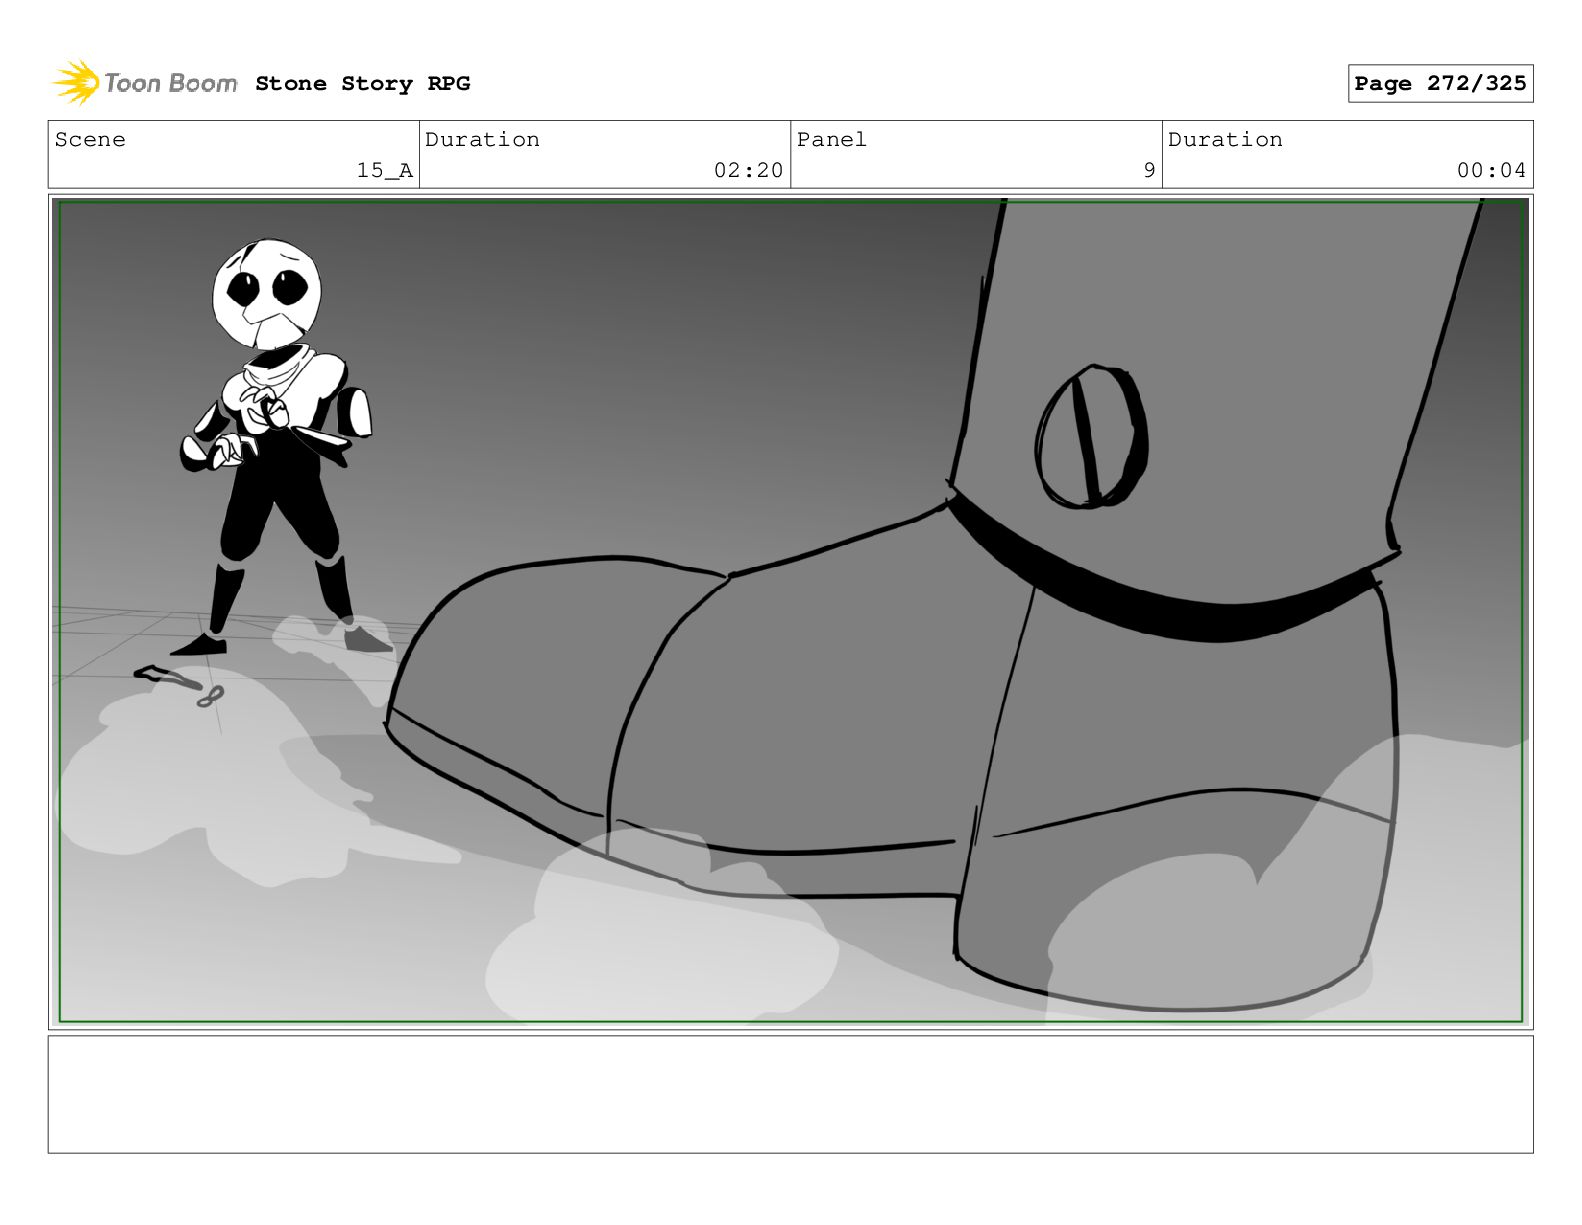Click the Stone Story RPG title
This screenshot has height=1225, width=1582.
click(362, 84)
